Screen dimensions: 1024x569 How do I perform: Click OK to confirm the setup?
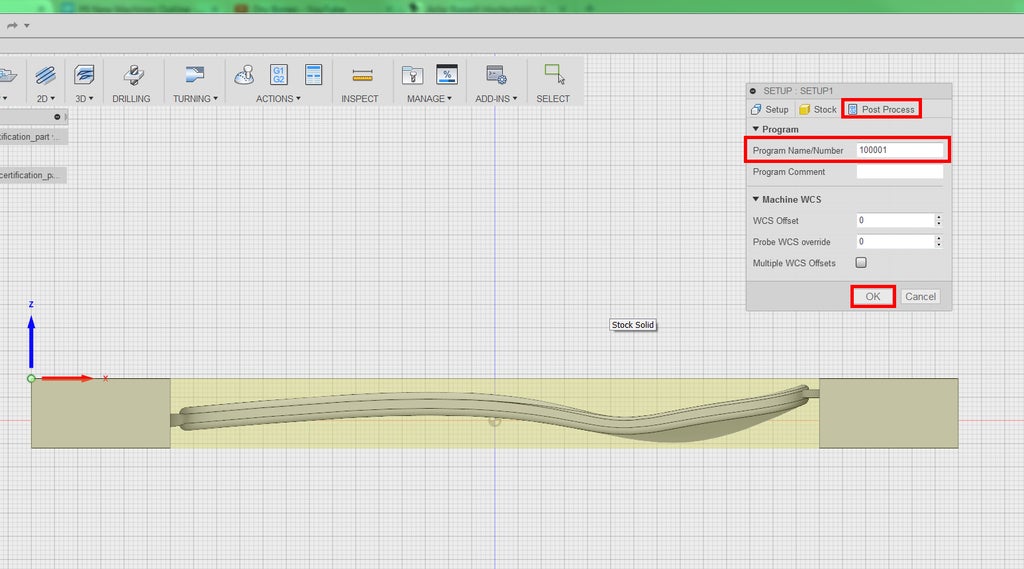(872, 297)
